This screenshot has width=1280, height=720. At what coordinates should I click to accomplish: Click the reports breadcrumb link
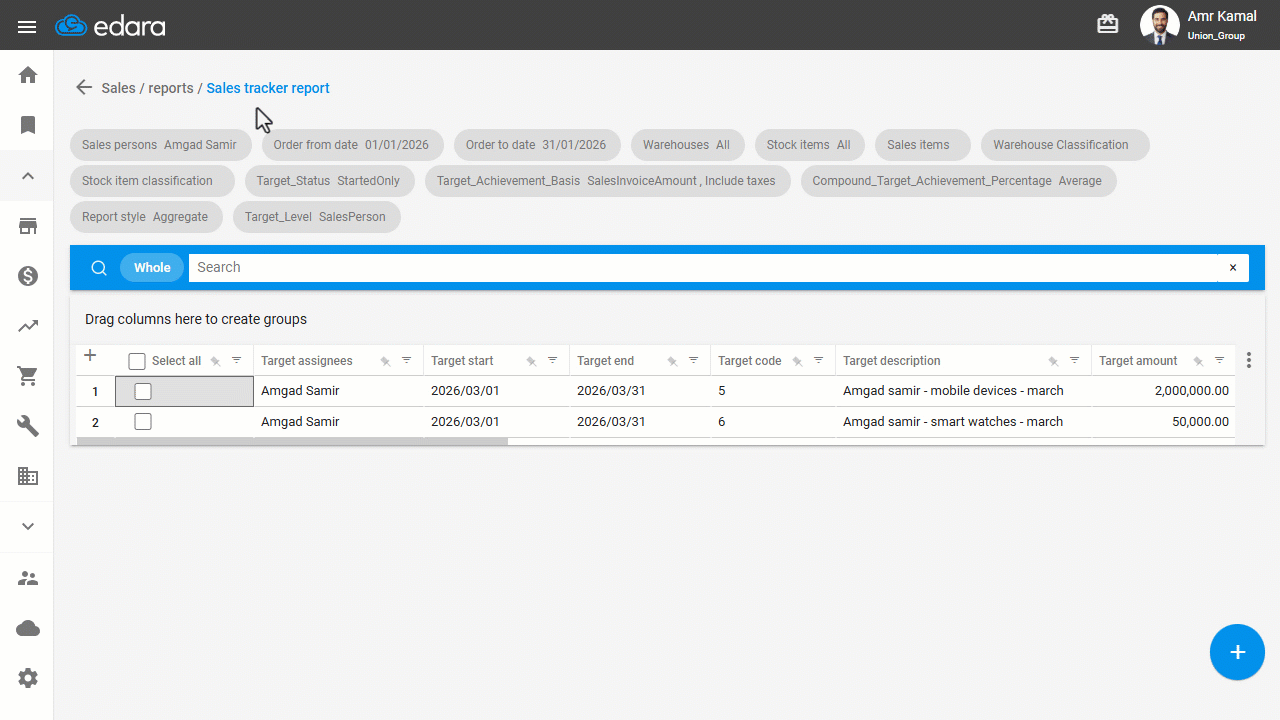[171, 88]
